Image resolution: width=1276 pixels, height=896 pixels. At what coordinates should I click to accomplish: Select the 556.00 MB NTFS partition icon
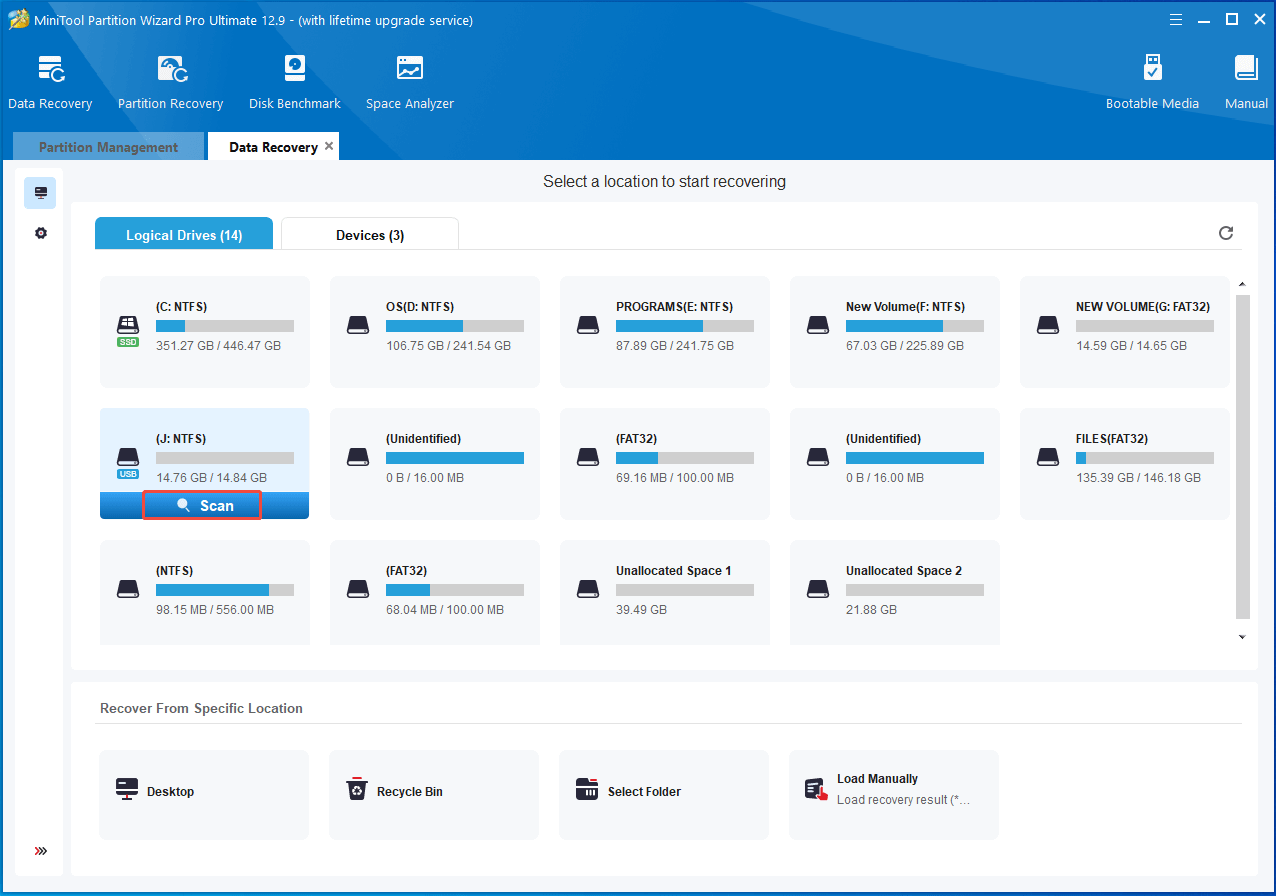pyautogui.click(x=128, y=589)
